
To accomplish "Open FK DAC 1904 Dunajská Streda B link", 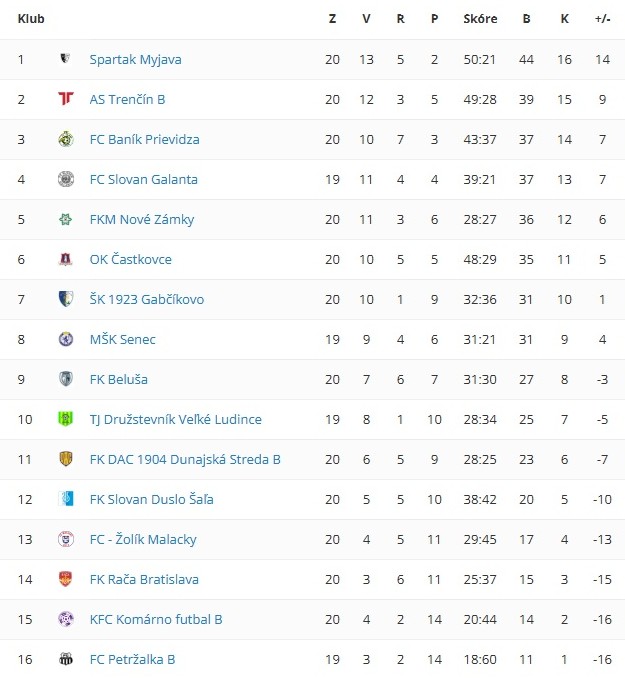I will [185, 459].
